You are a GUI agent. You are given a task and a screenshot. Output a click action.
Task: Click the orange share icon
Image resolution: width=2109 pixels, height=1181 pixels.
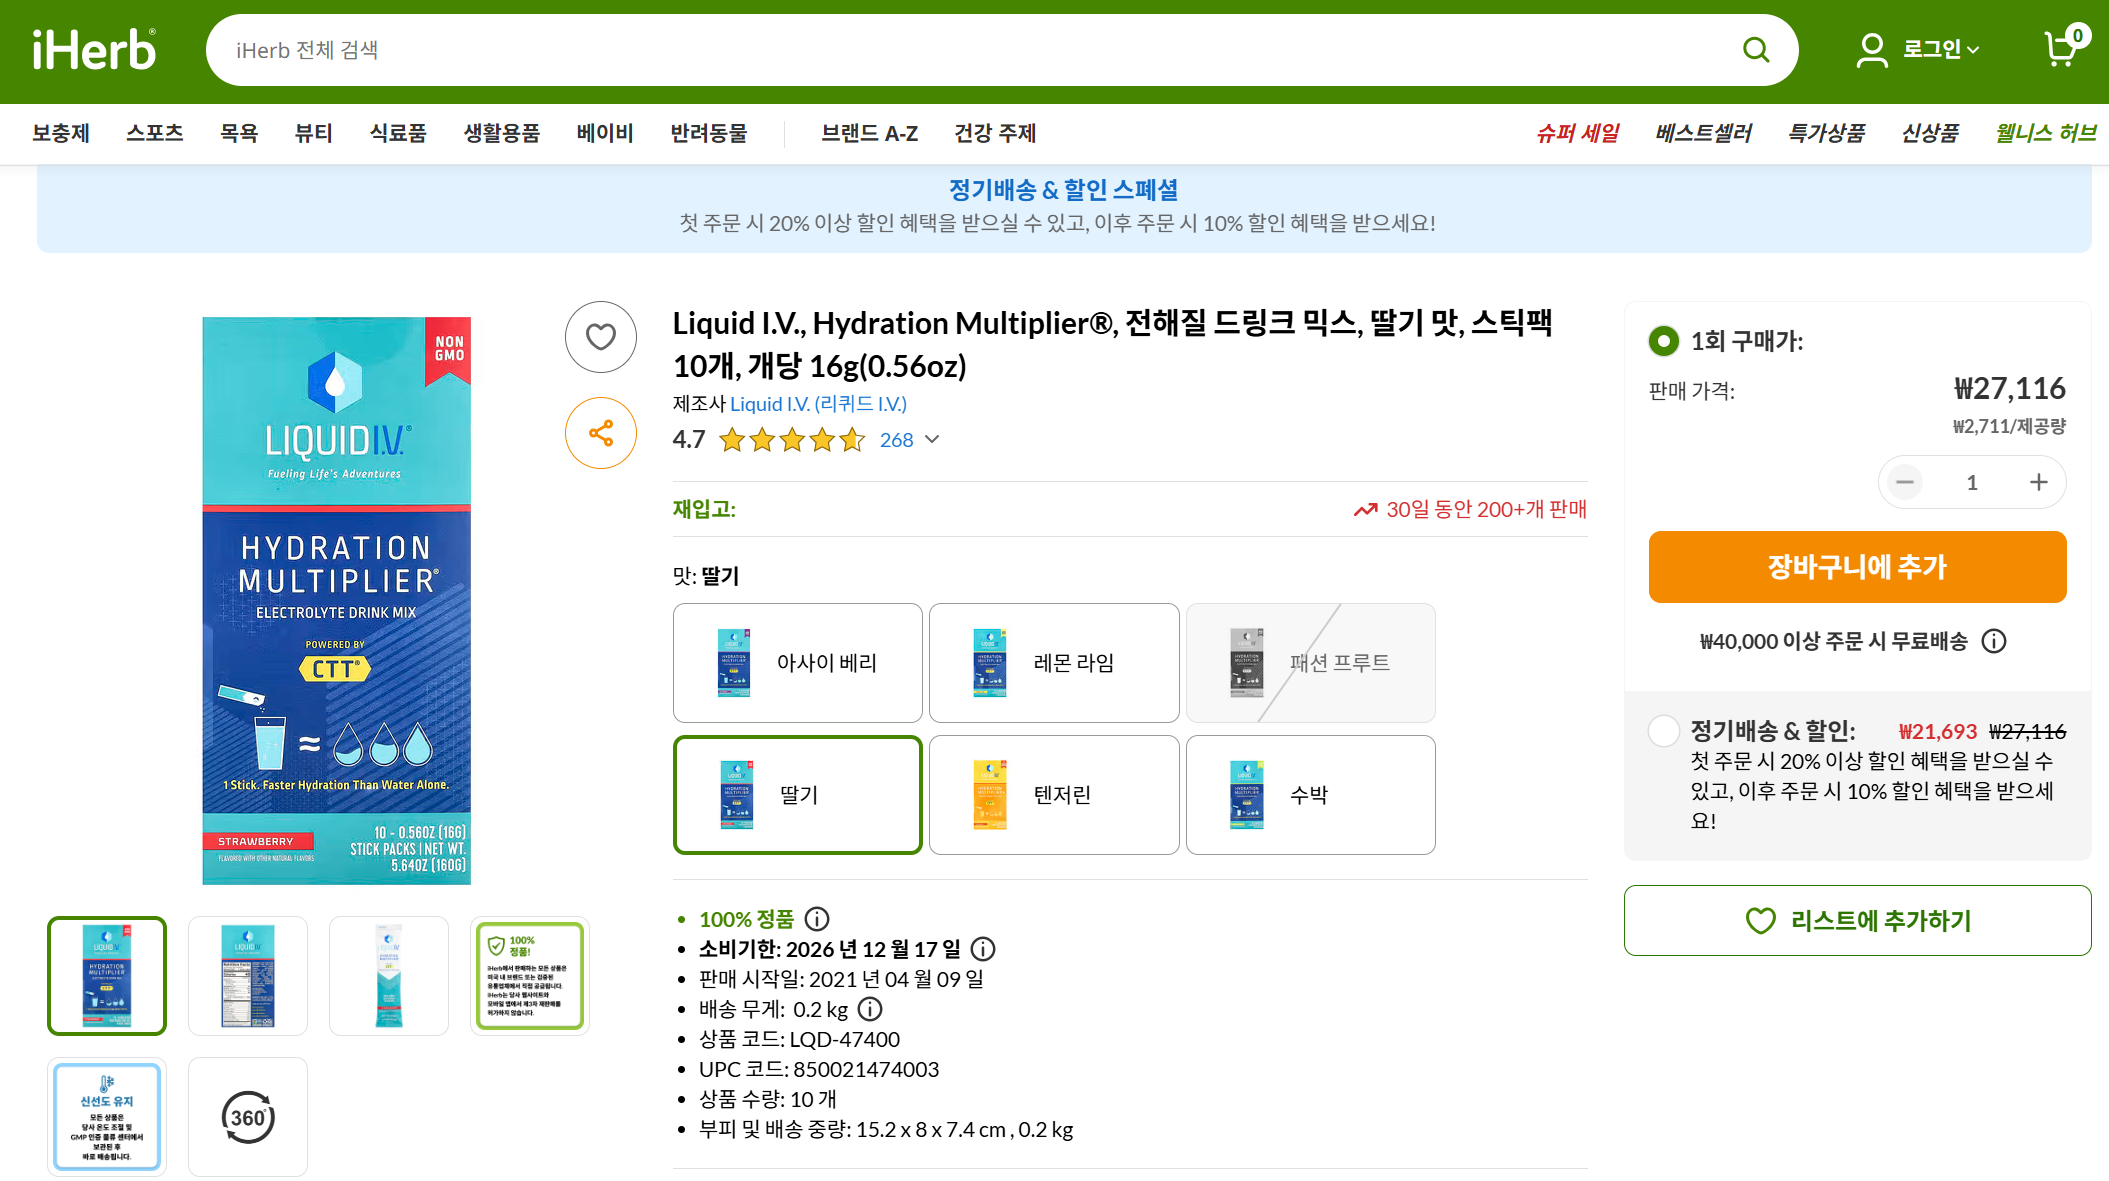point(600,433)
